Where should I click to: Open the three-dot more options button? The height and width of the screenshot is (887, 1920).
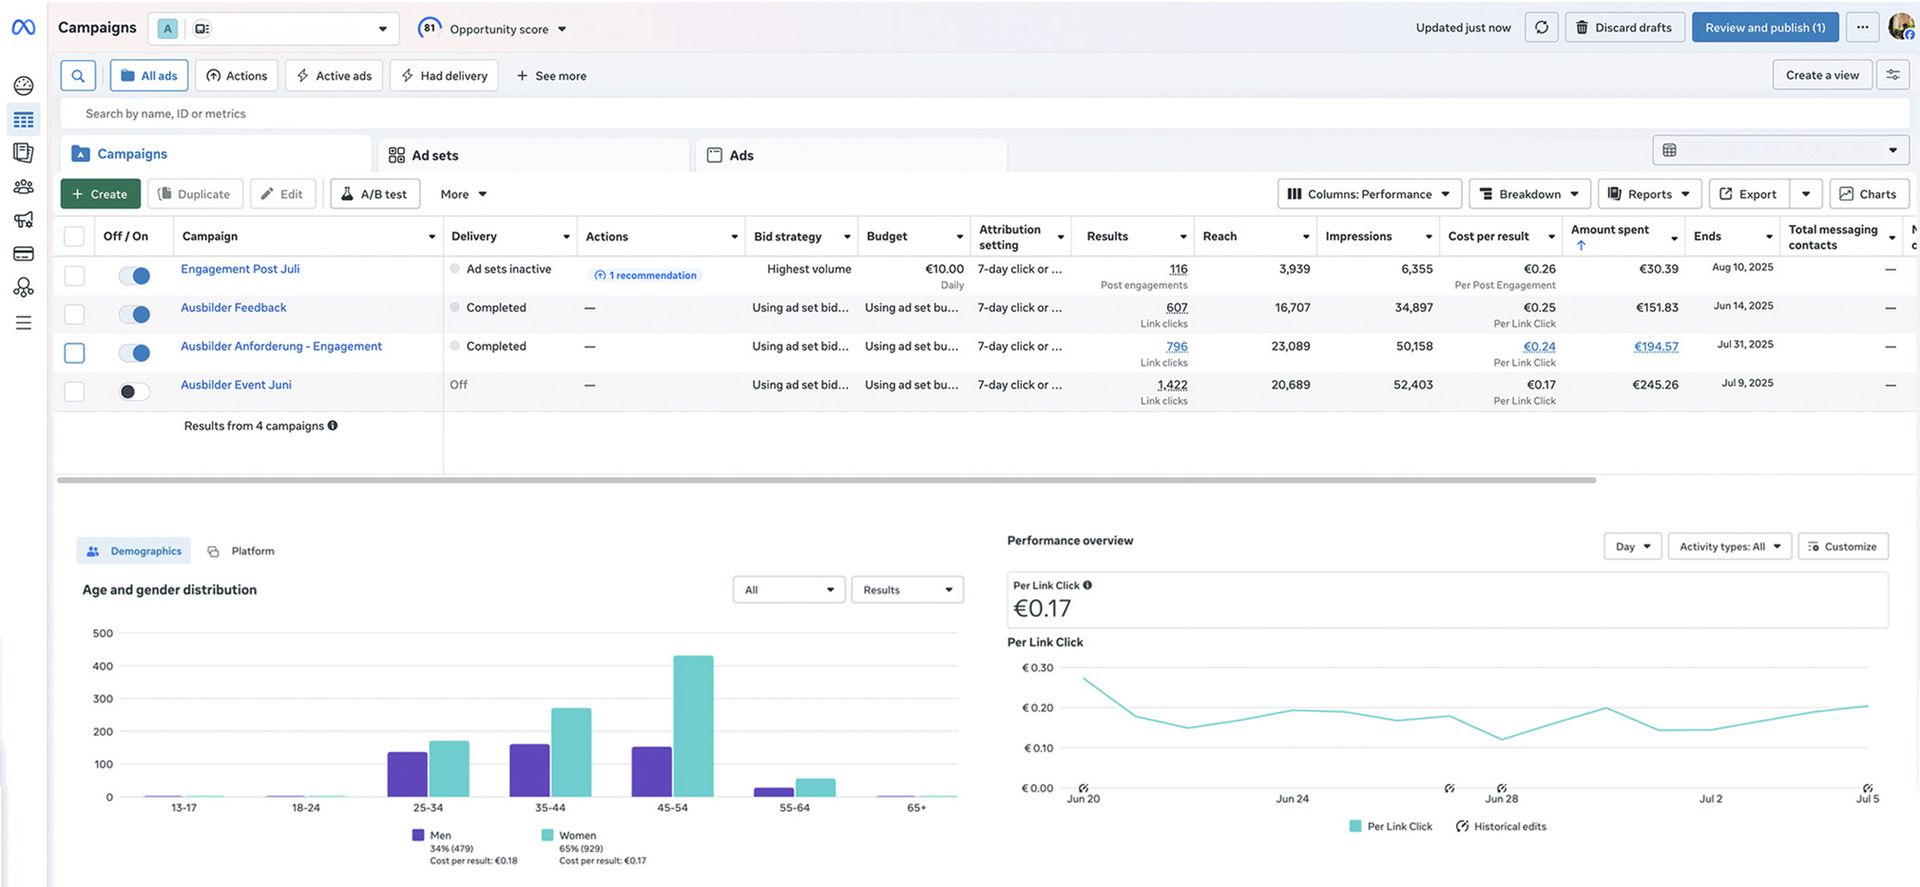pos(1862,28)
